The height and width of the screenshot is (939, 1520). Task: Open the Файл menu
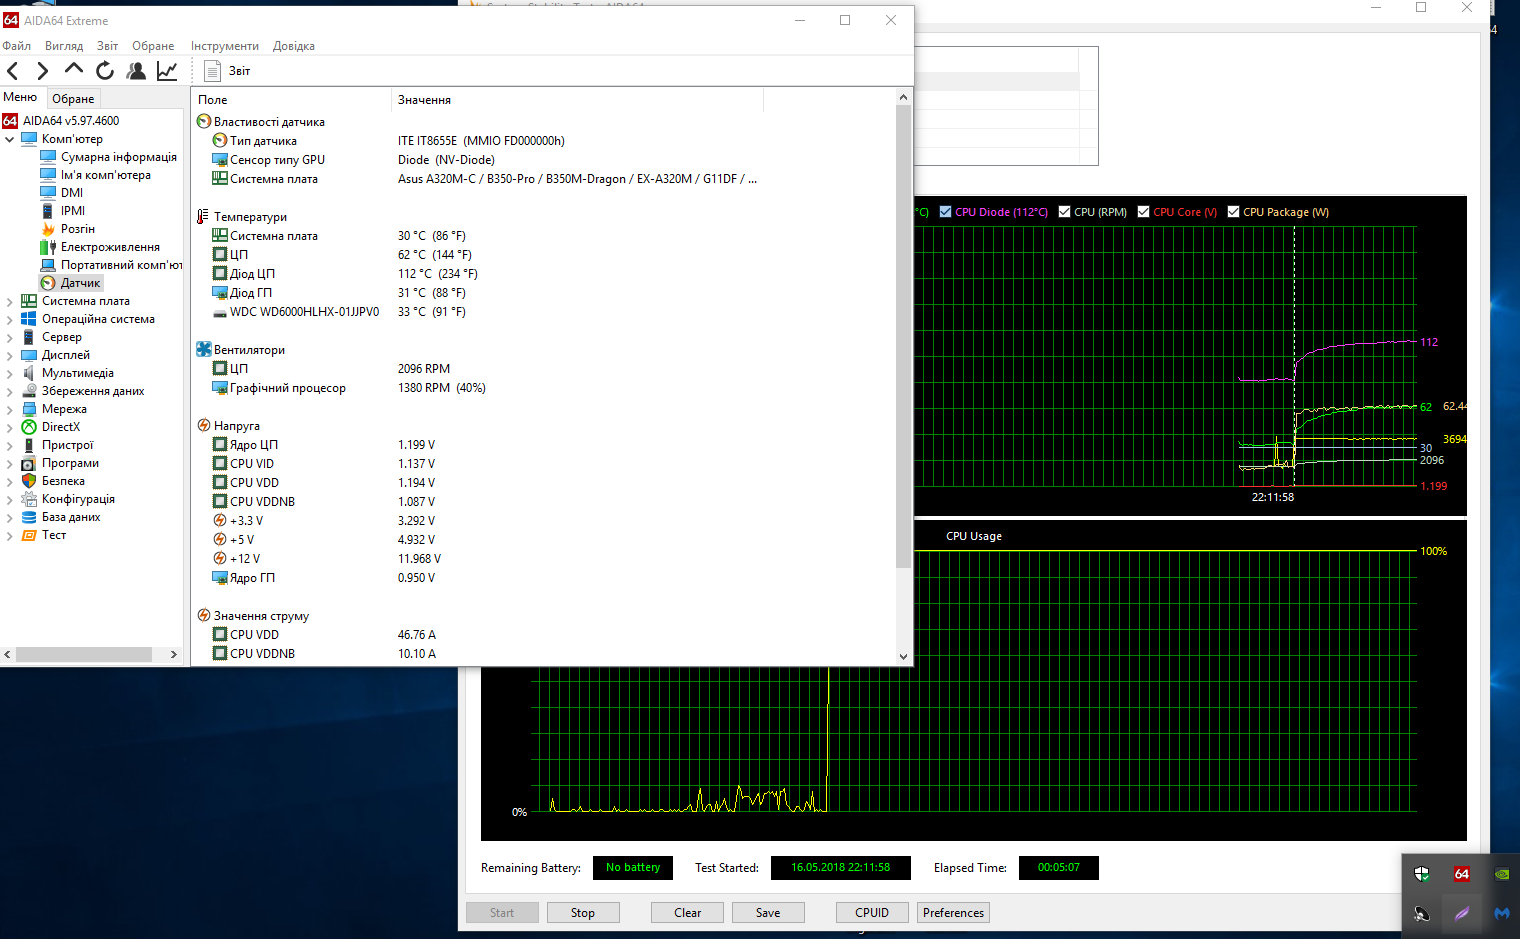17,46
